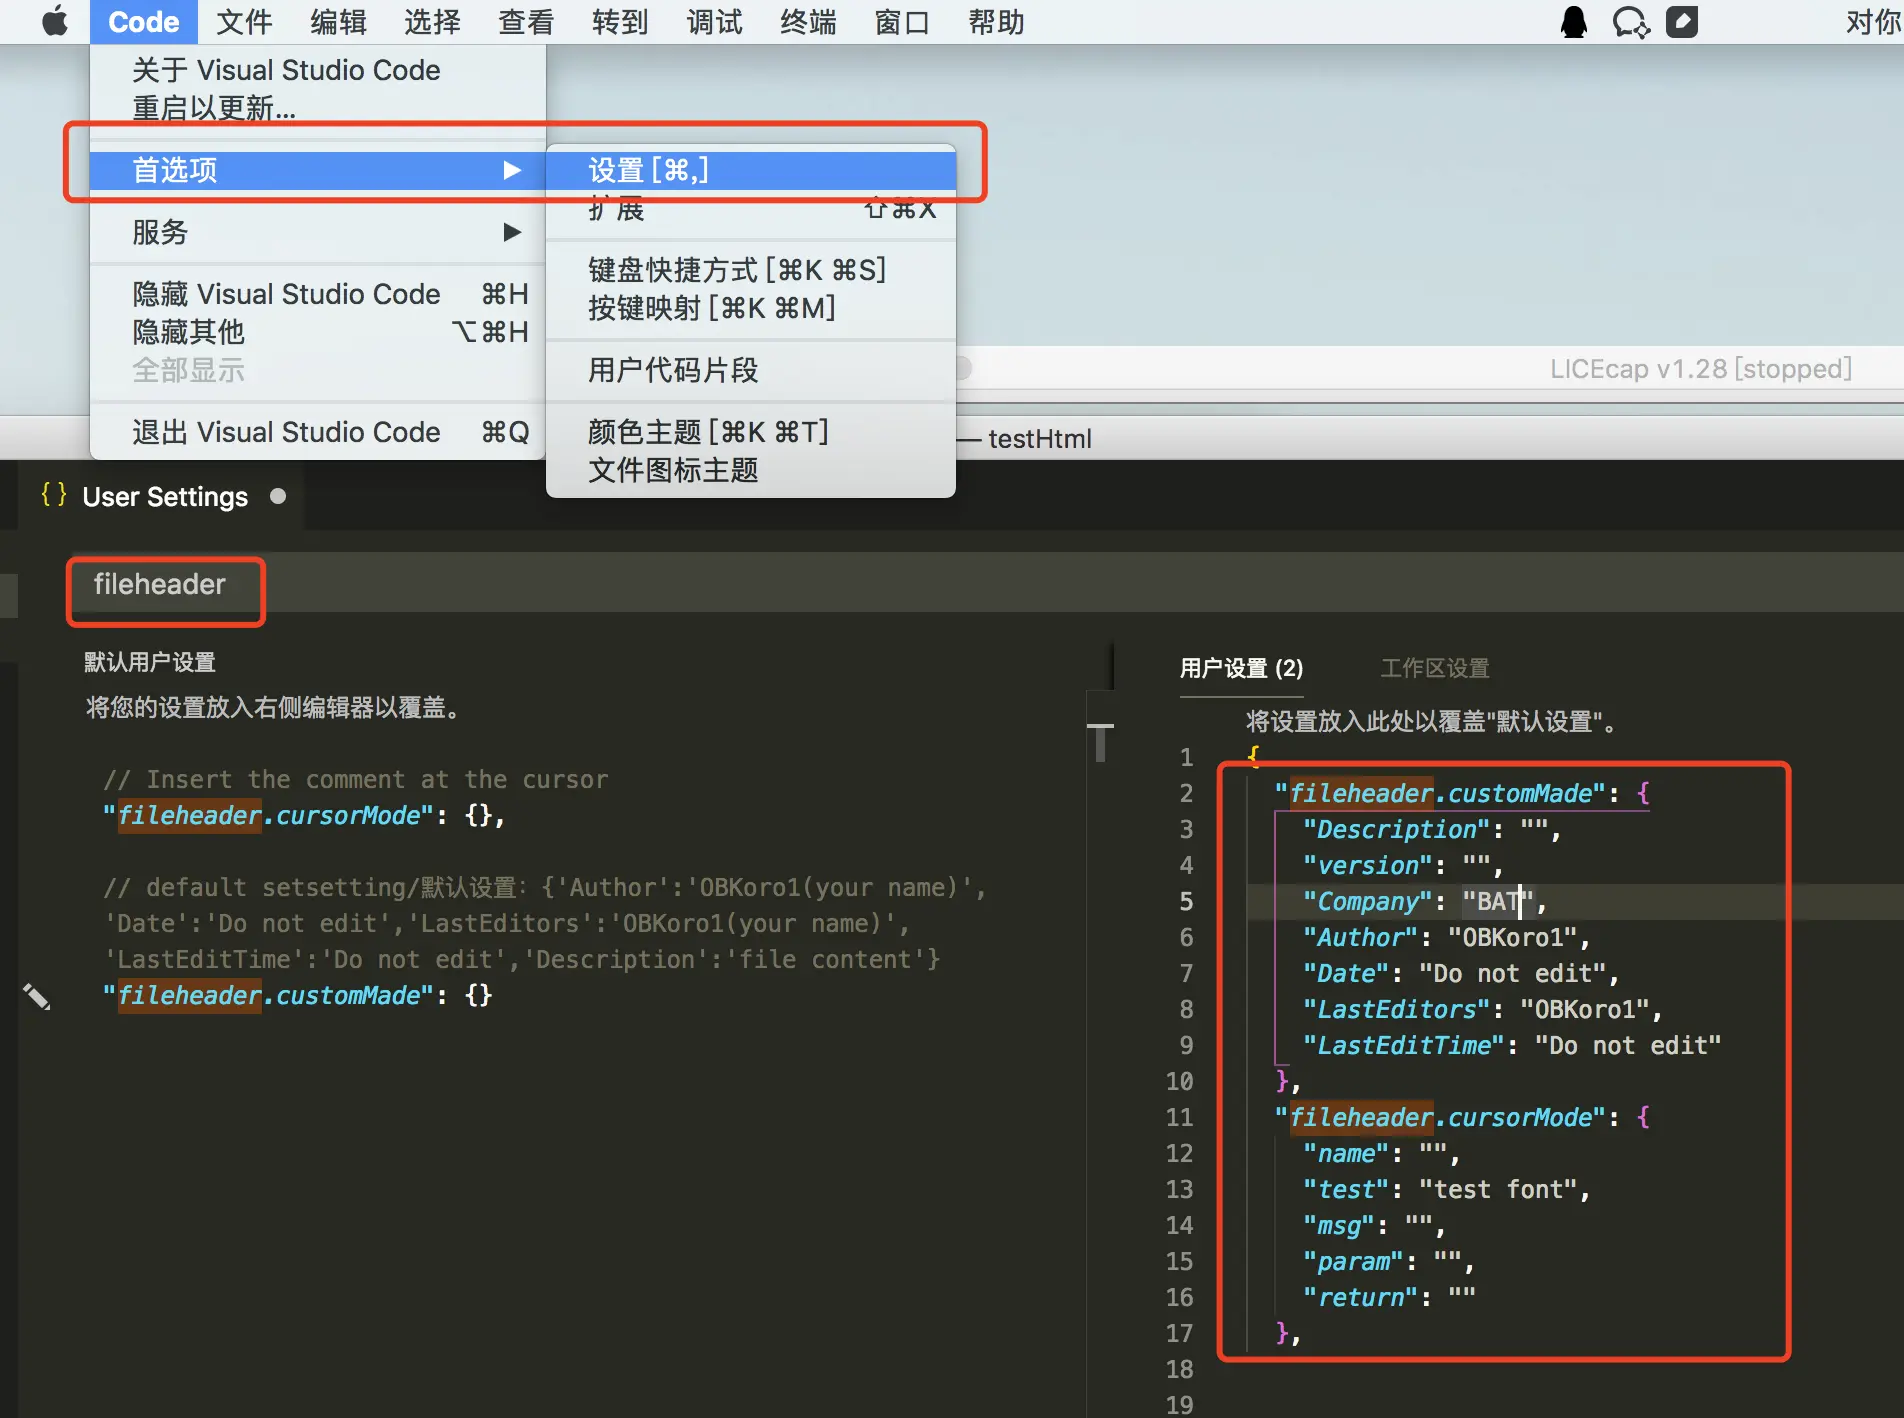Choose 重启以更新…

318,108
